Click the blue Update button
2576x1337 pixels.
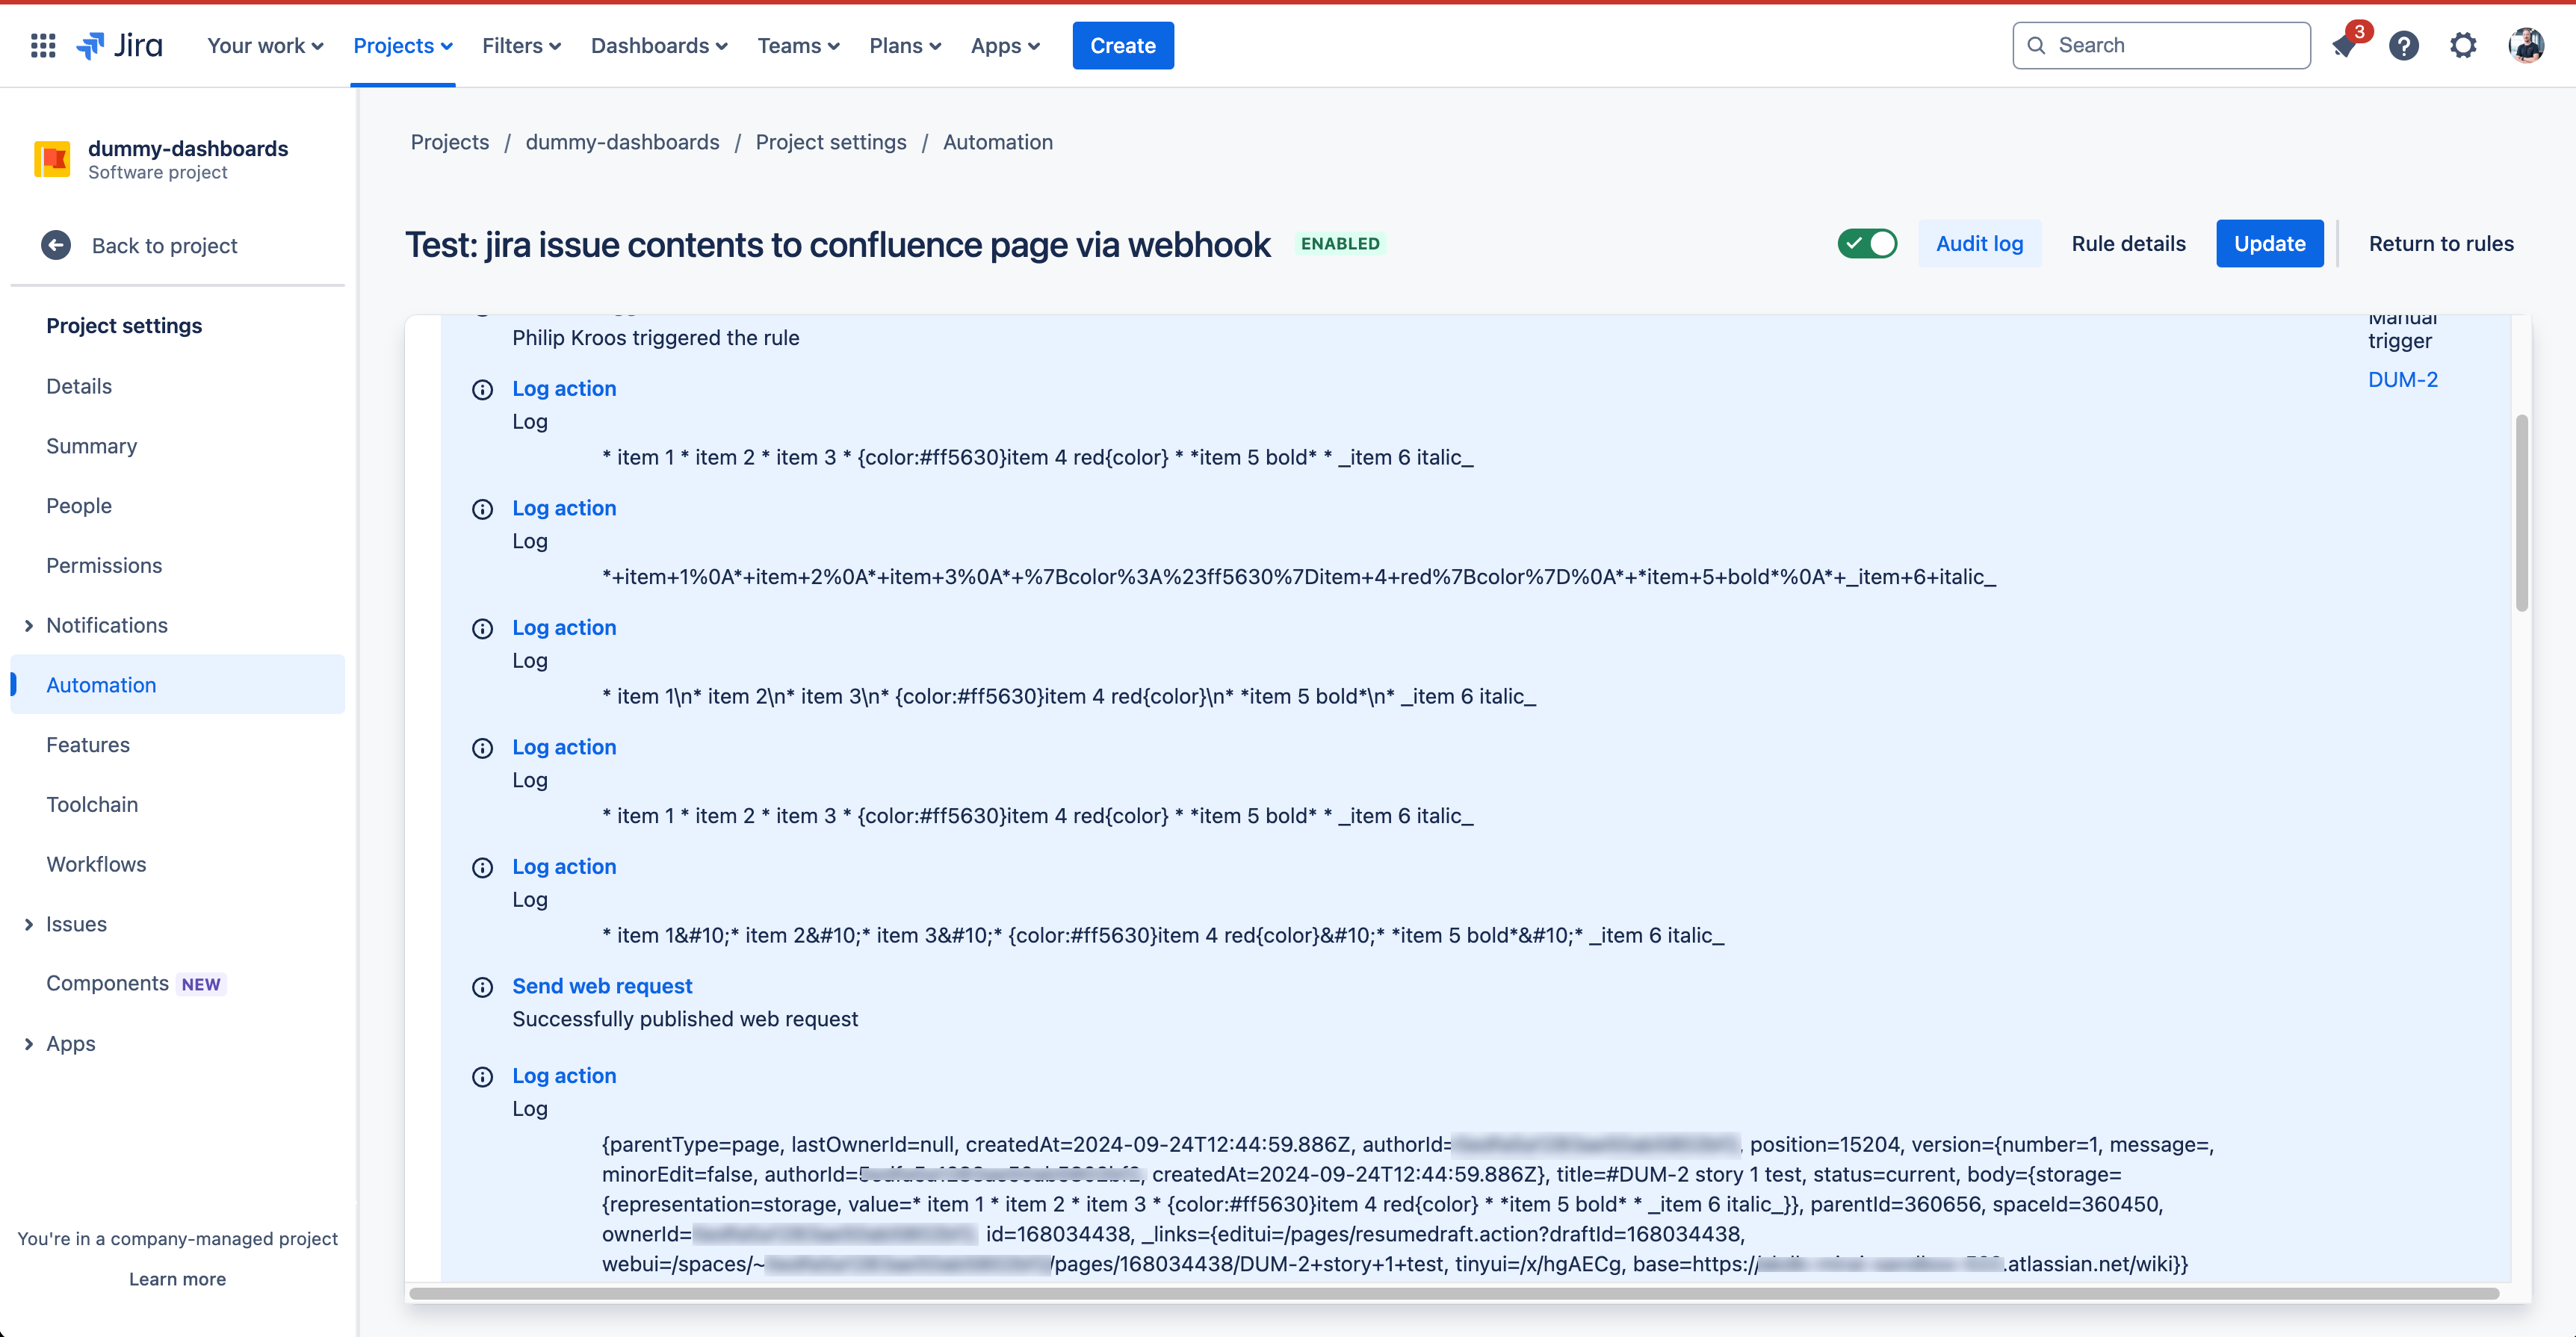[2269, 243]
